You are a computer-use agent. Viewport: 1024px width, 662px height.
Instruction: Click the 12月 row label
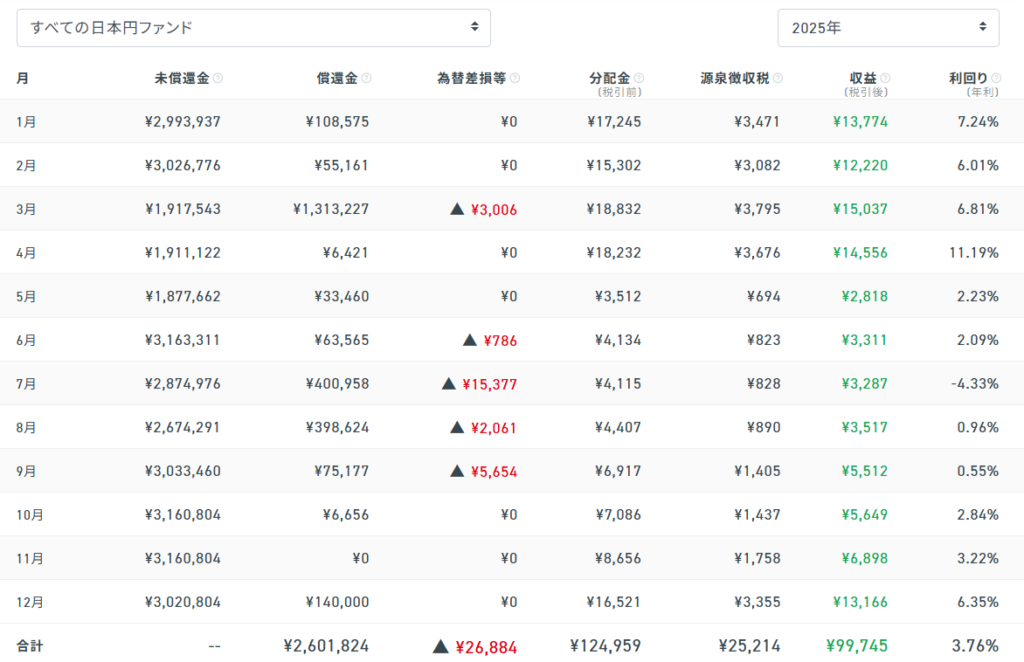(30, 602)
